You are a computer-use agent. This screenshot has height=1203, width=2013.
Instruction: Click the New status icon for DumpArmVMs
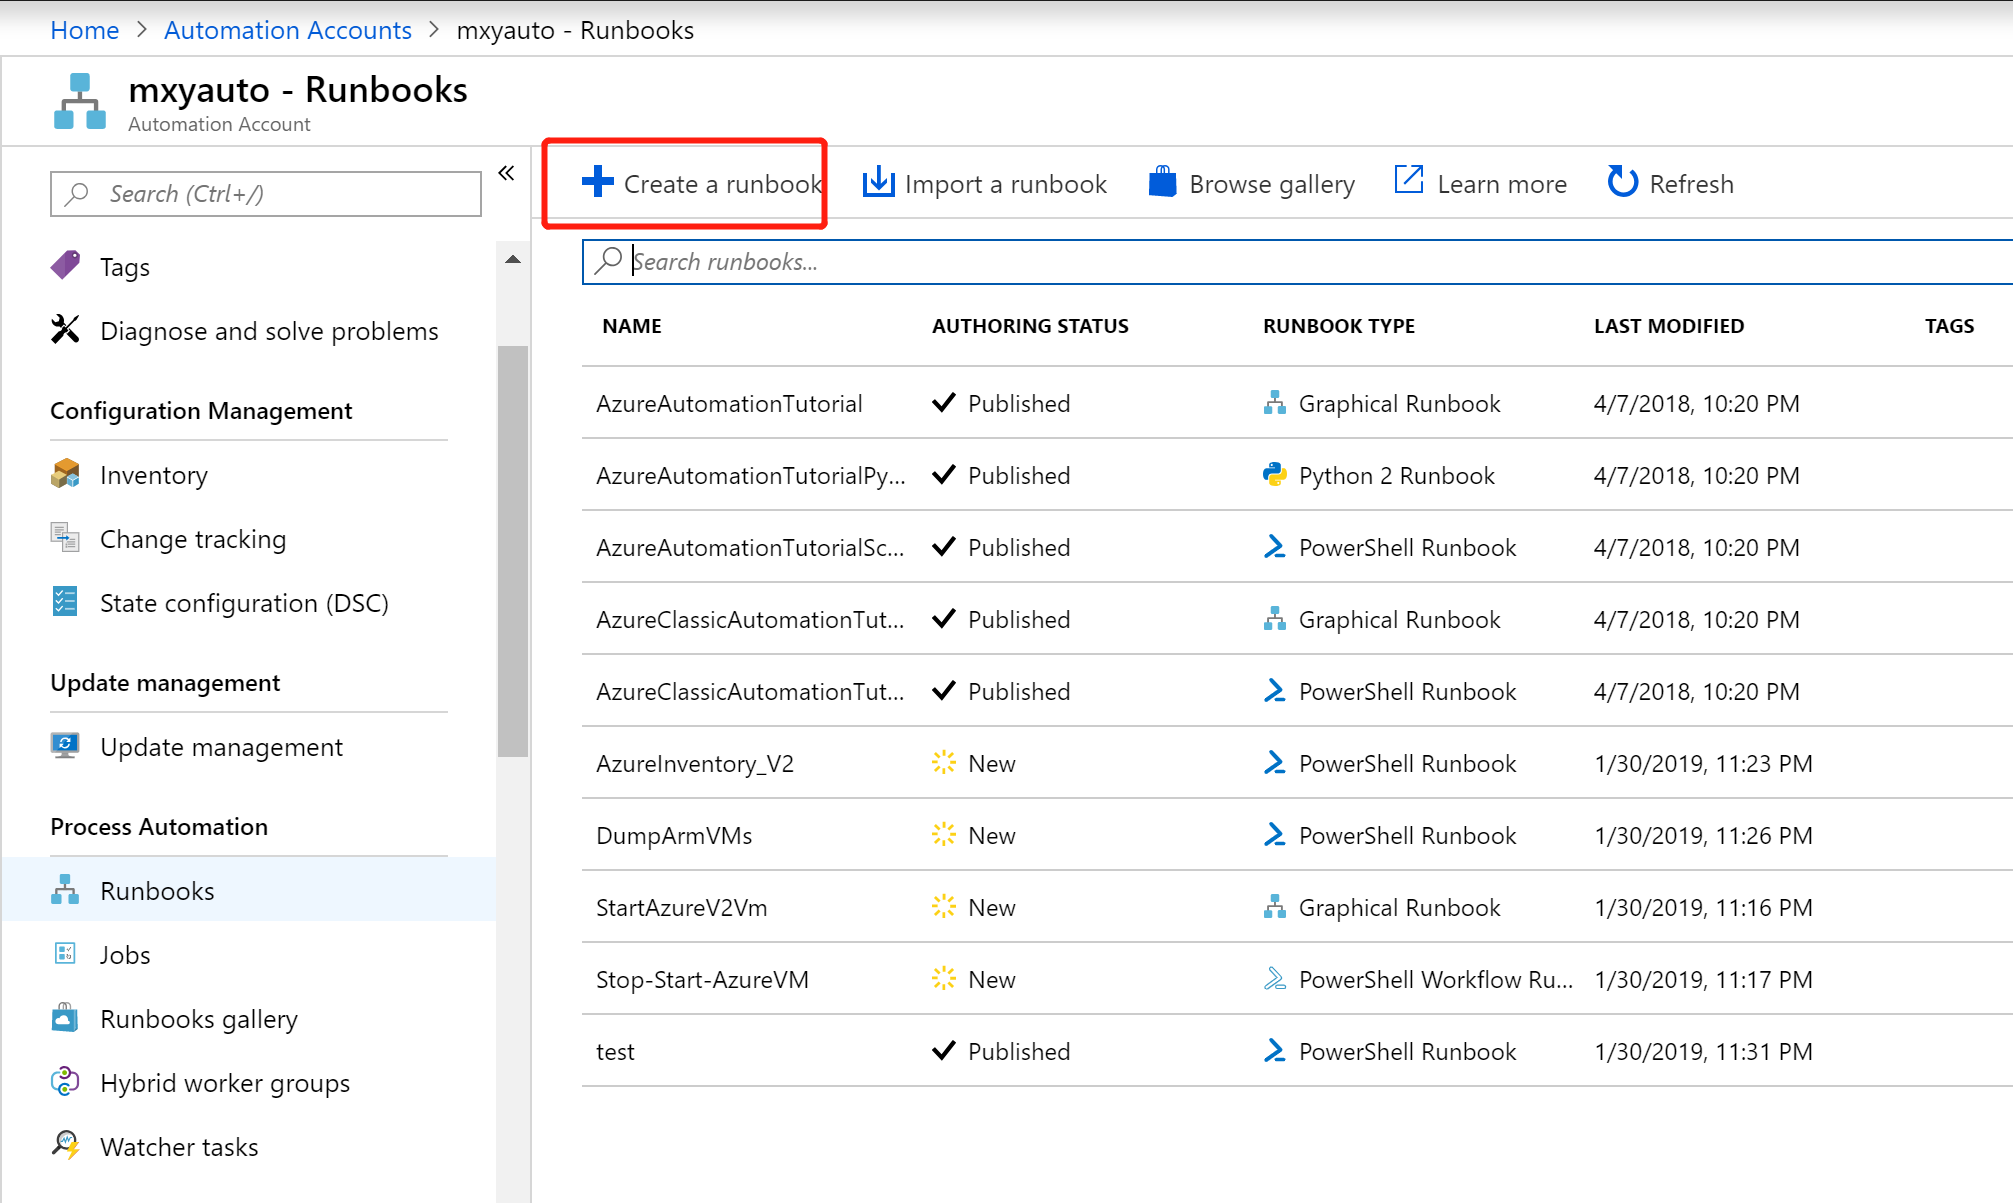[x=944, y=835]
